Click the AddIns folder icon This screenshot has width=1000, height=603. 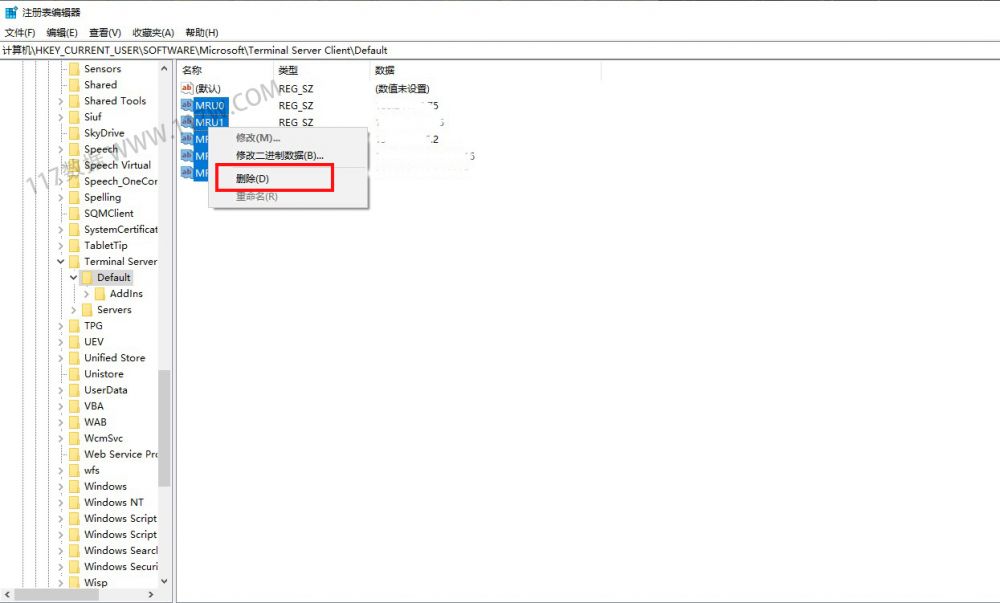100,294
